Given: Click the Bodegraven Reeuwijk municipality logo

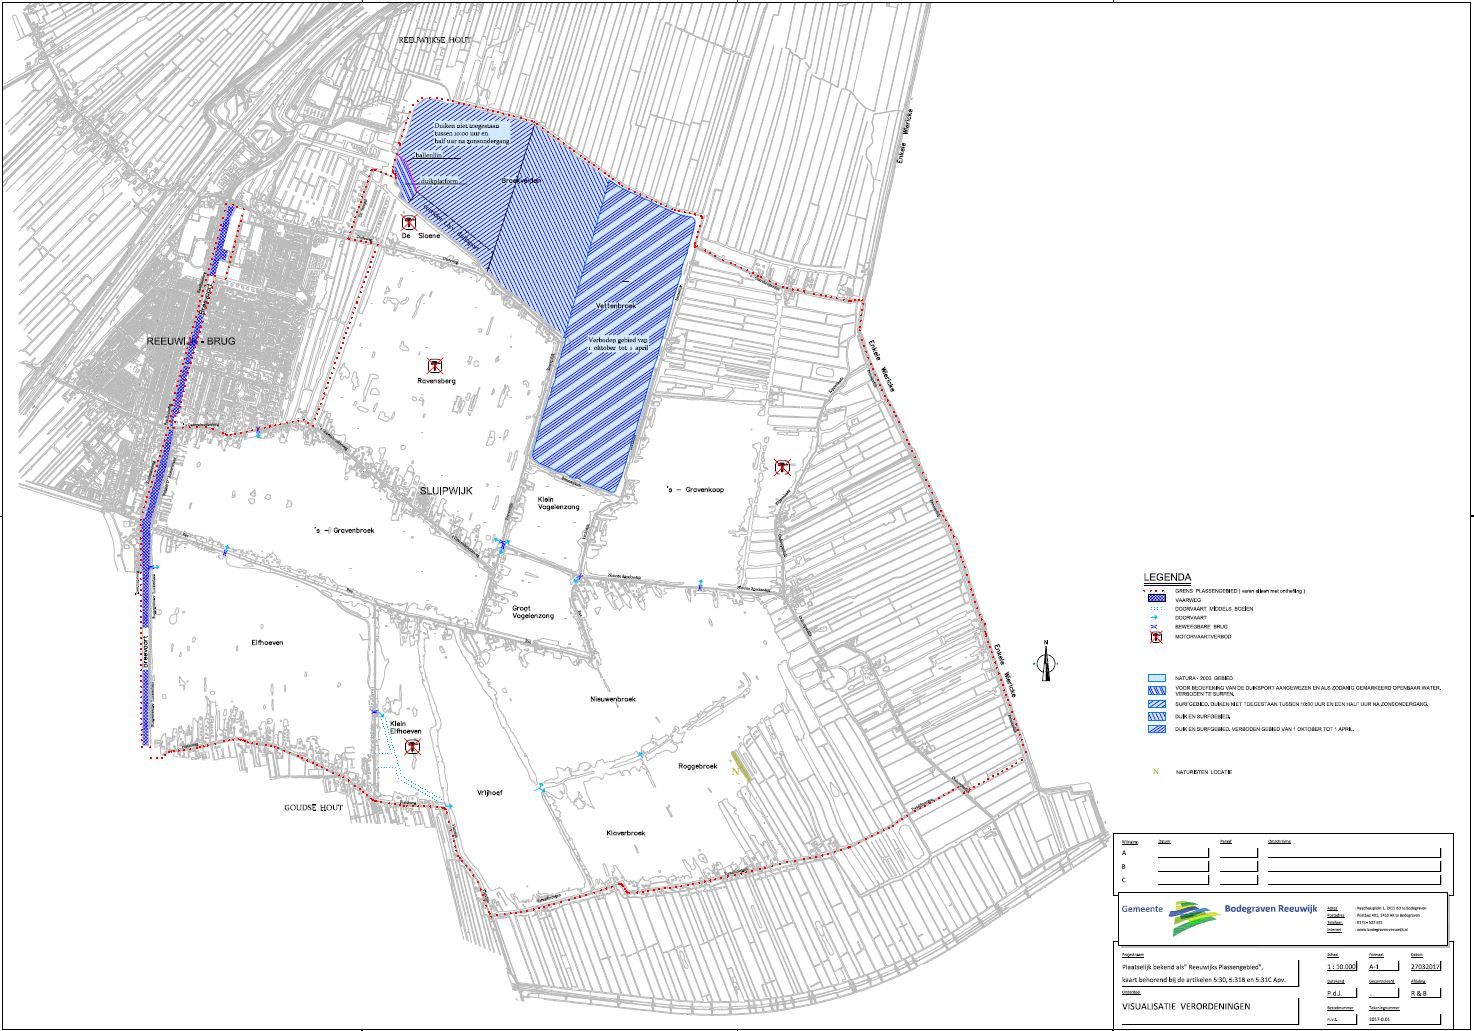Looking at the screenshot, I should tap(1195, 917).
